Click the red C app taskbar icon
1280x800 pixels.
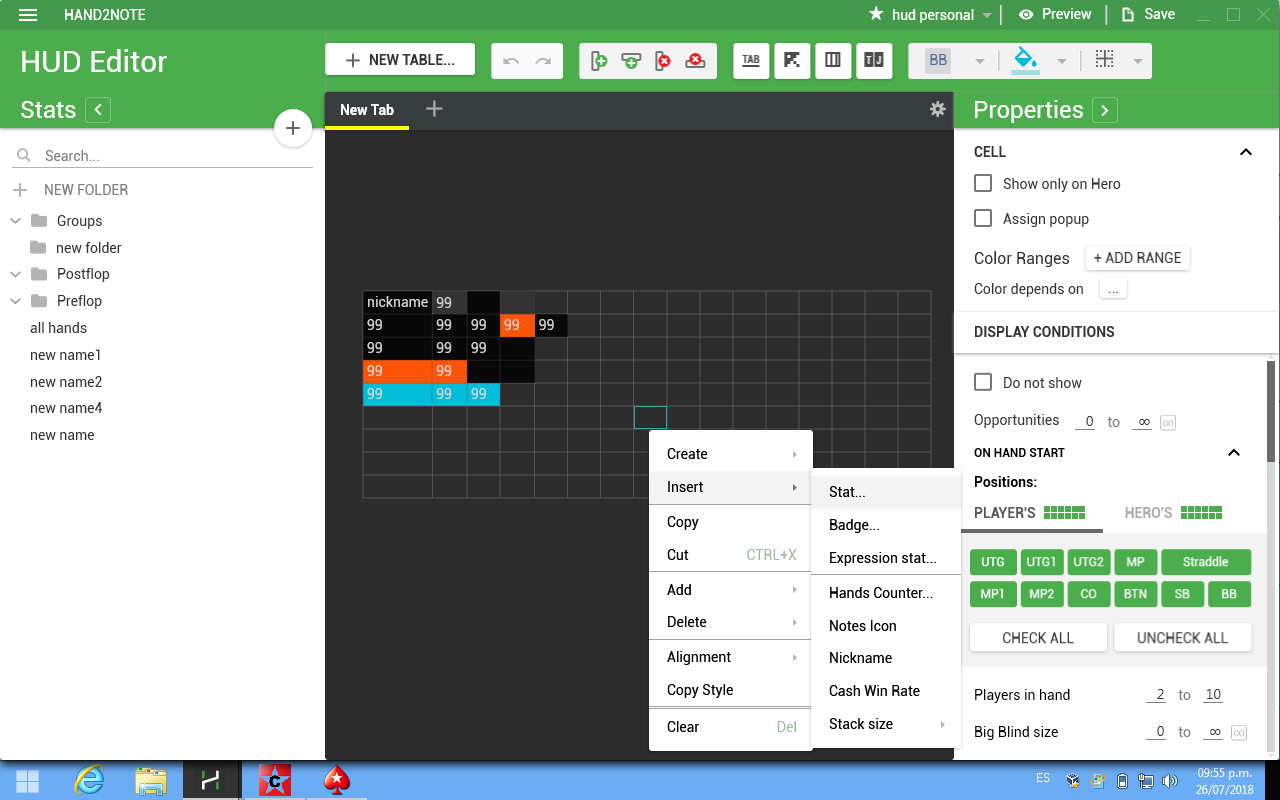(274, 781)
